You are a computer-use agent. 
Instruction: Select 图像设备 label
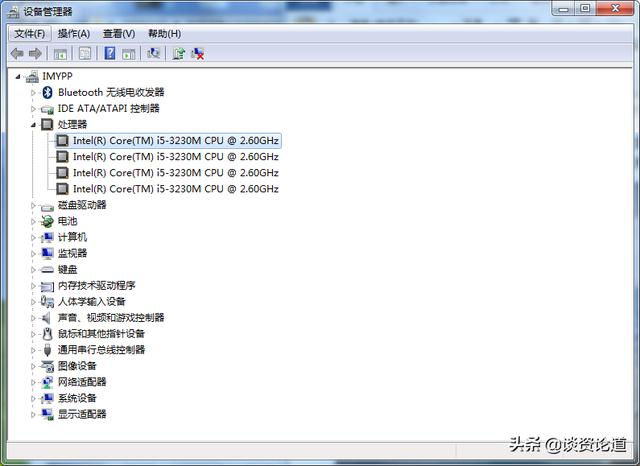click(x=77, y=366)
